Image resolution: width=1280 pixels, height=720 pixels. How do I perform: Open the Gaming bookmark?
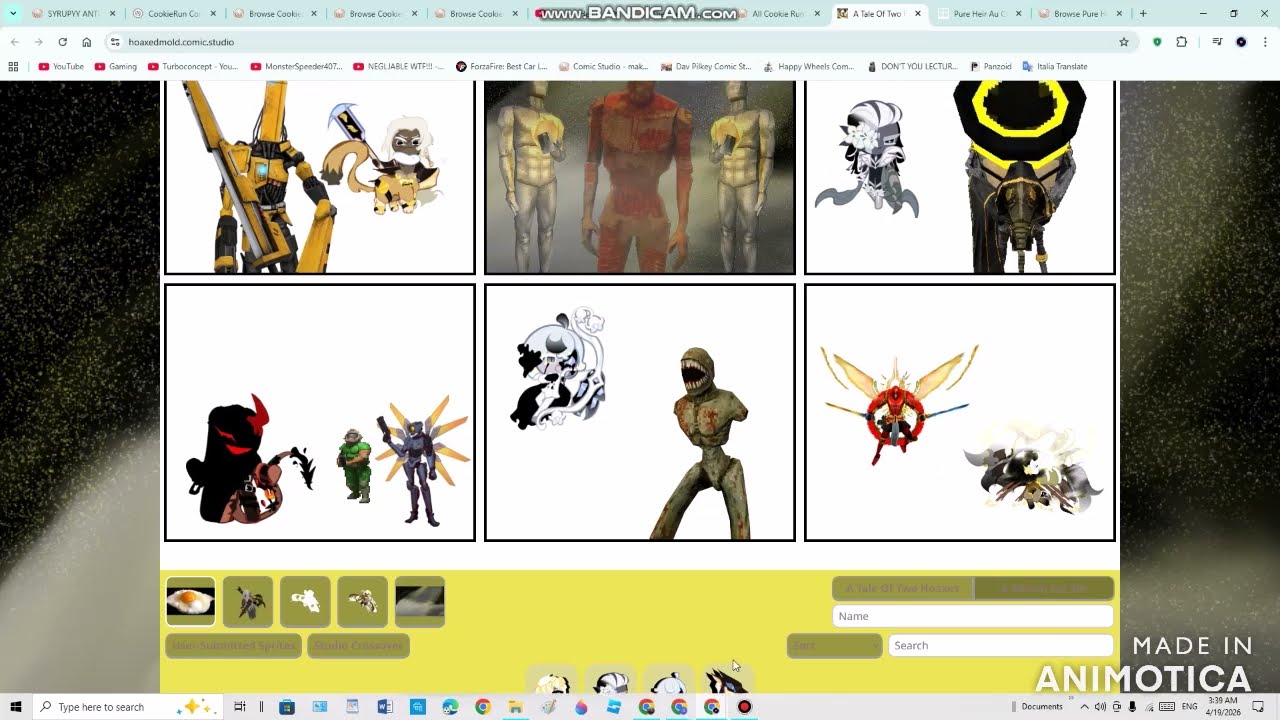[116, 66]
